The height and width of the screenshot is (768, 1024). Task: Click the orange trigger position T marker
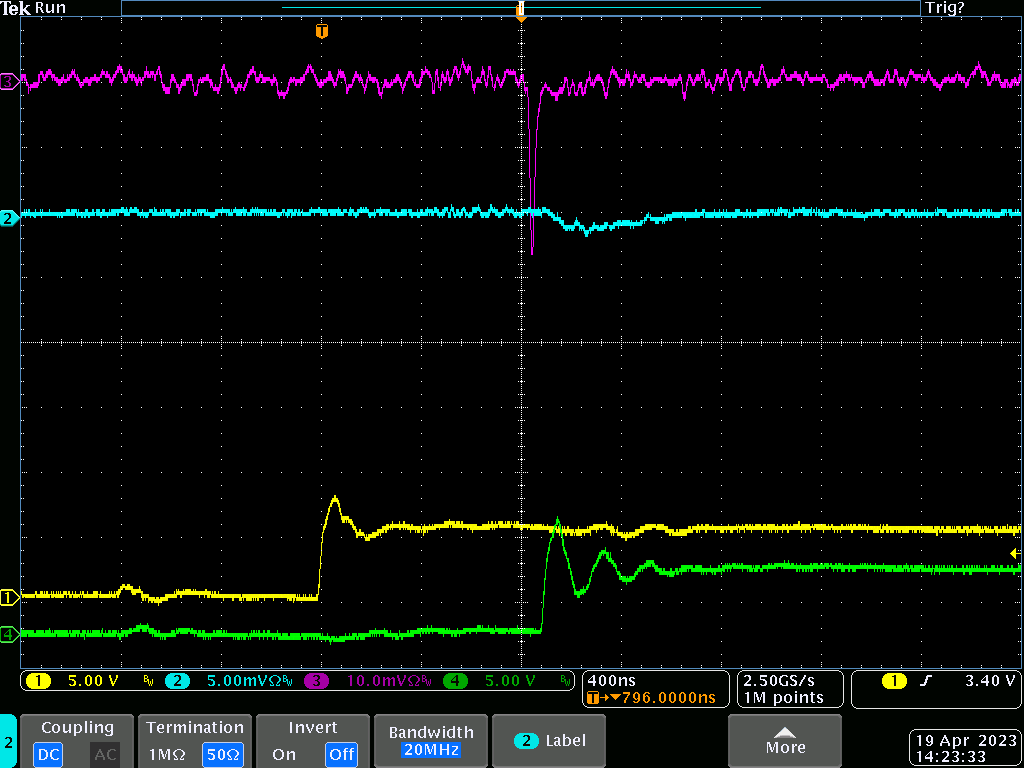321,32
